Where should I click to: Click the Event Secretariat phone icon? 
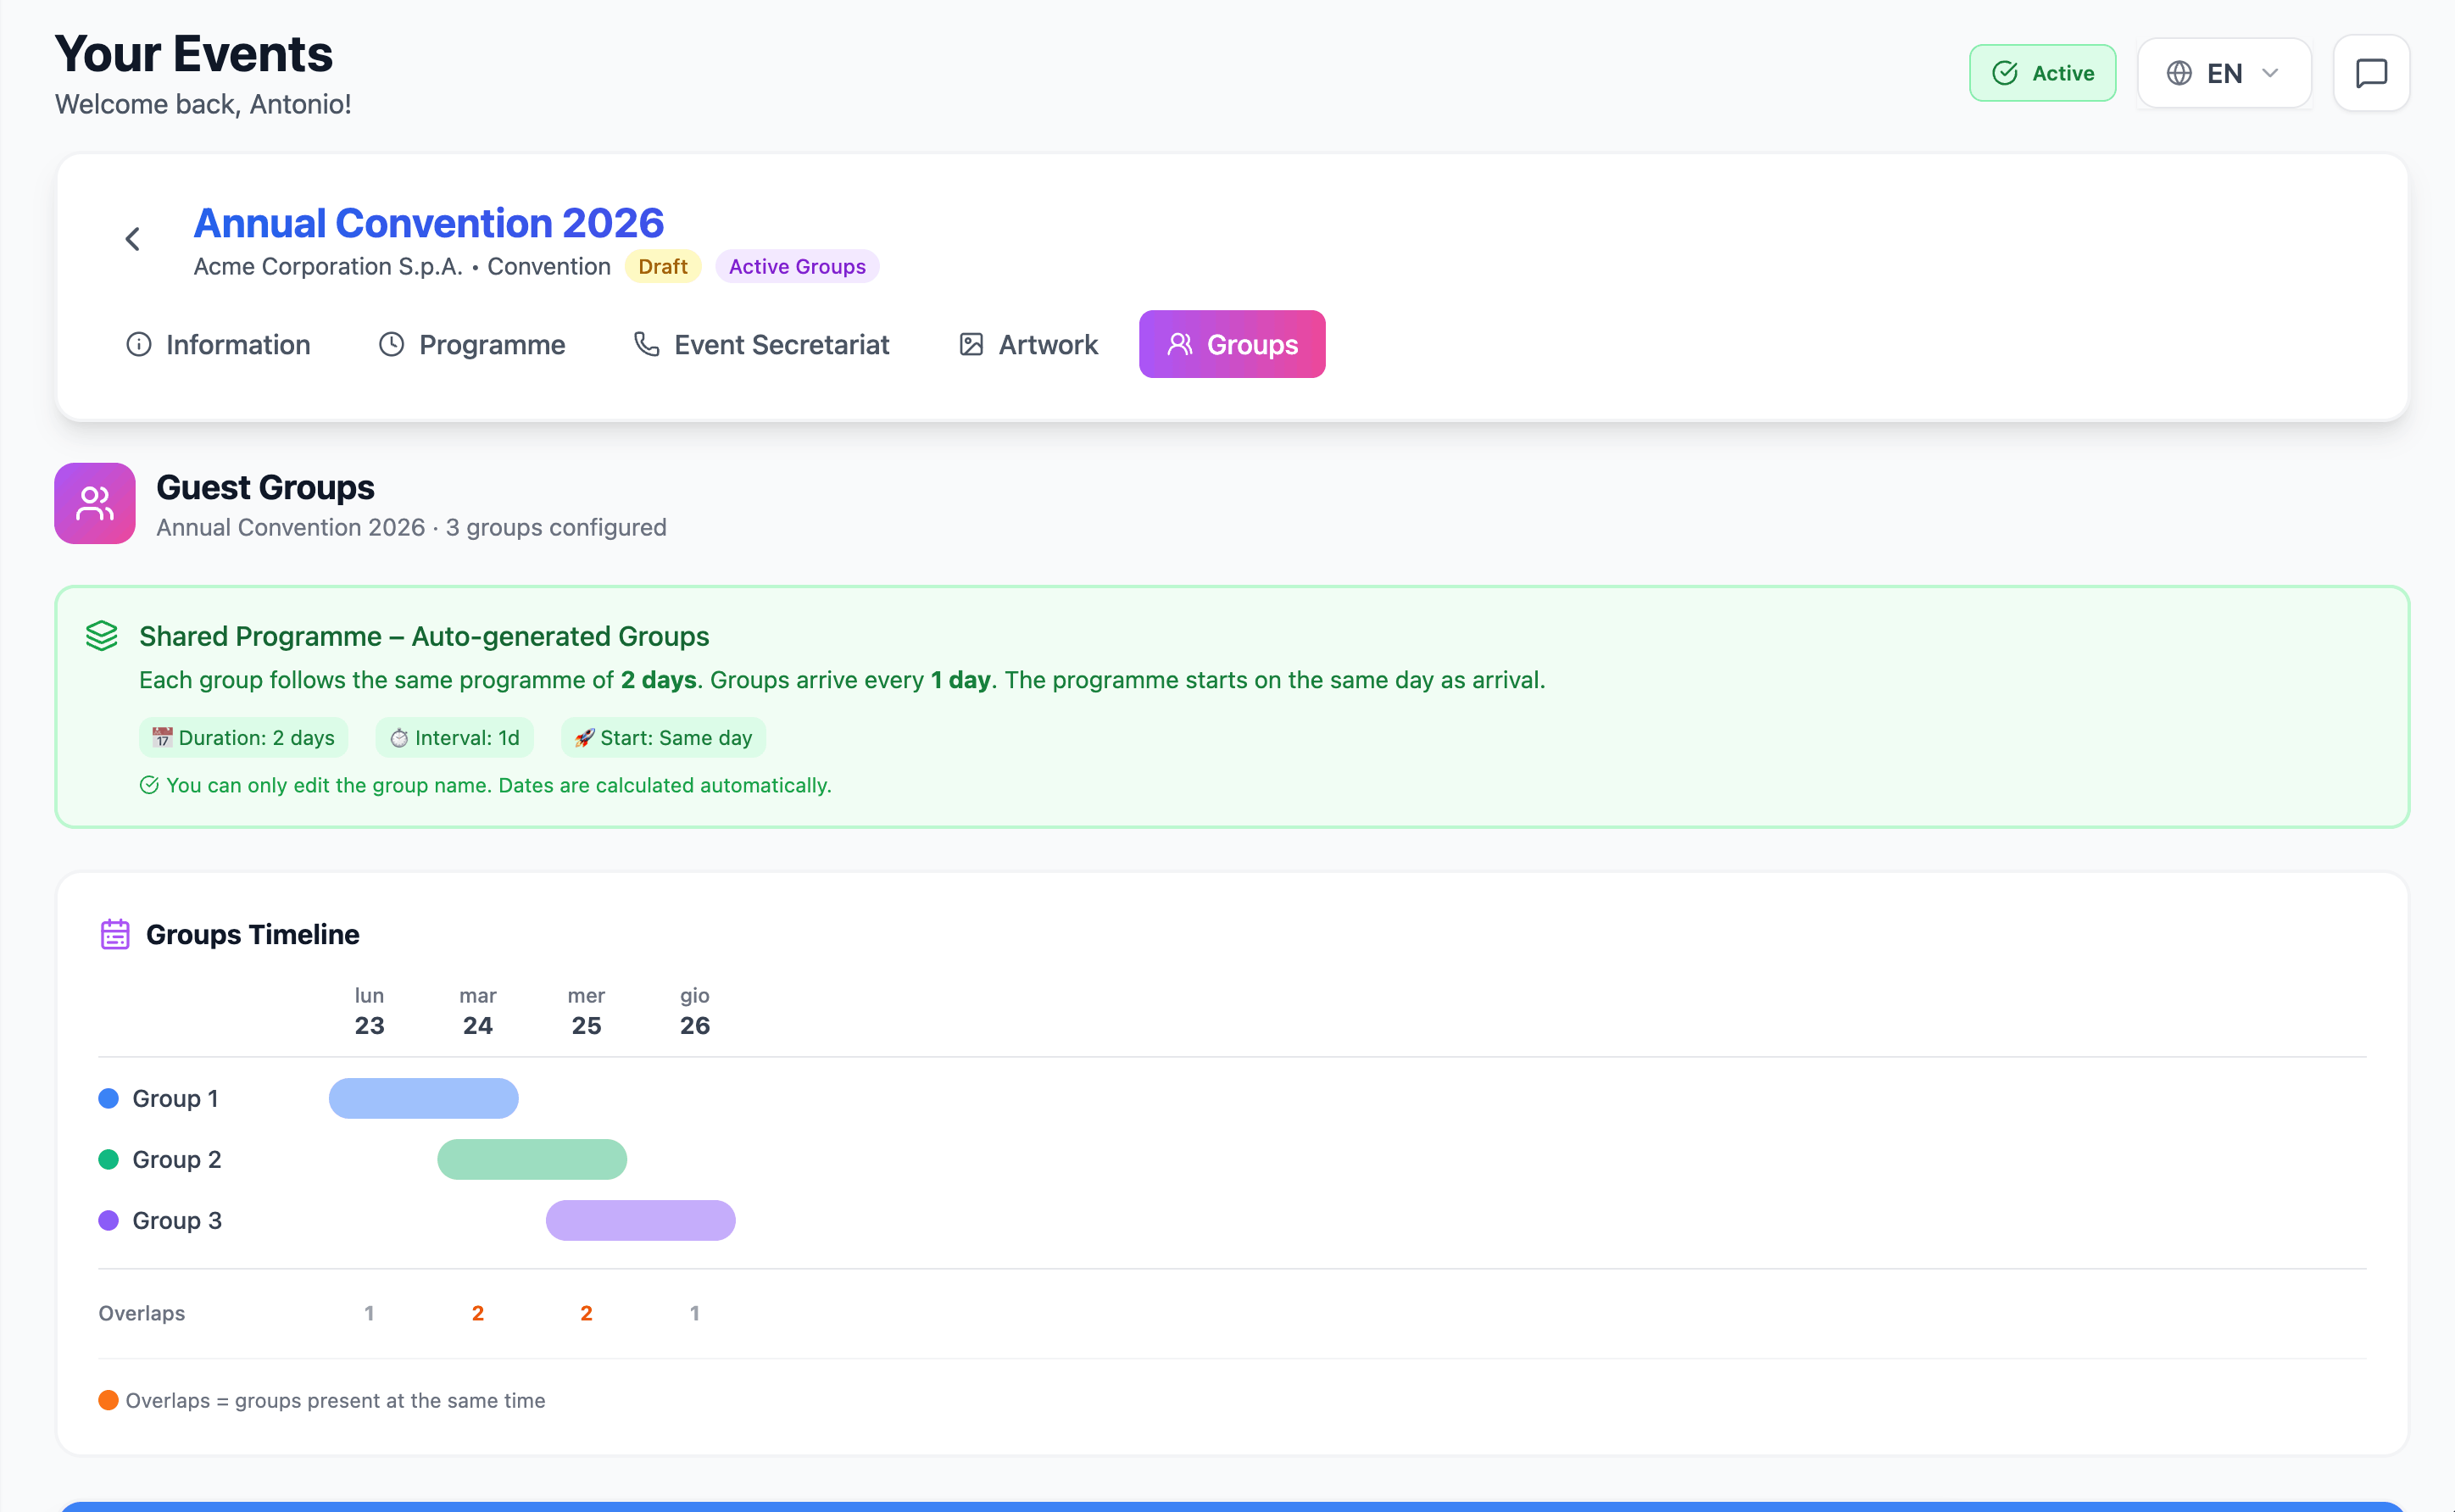click(647, 345)
